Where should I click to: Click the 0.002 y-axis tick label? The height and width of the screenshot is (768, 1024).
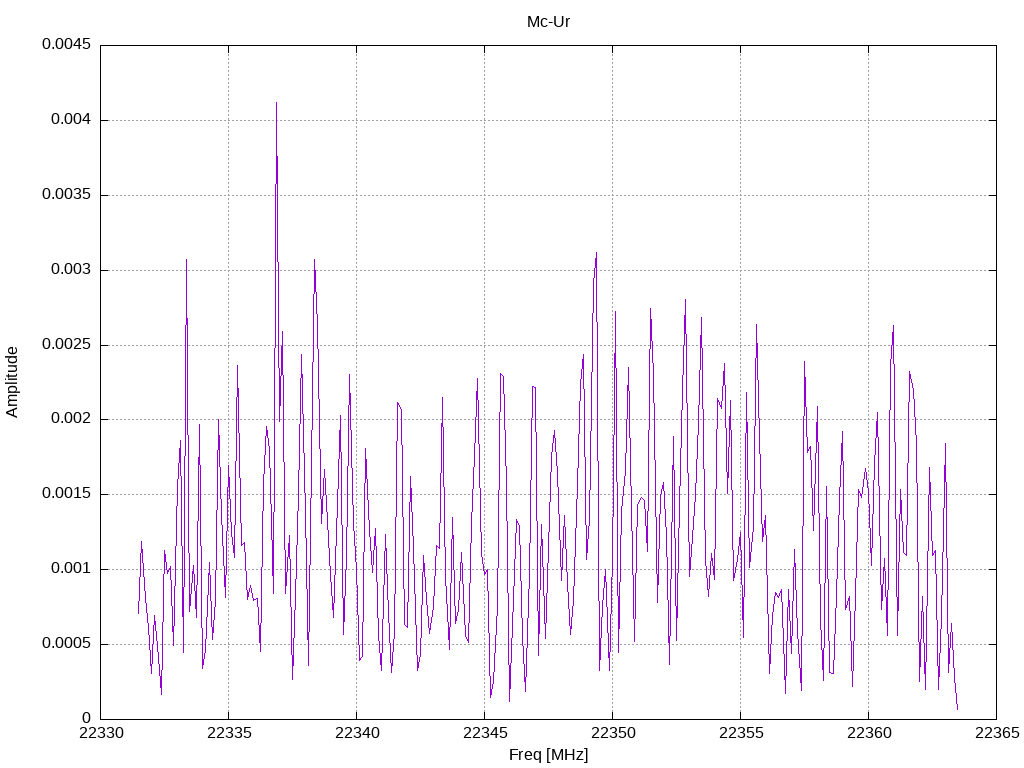[71, 419]
